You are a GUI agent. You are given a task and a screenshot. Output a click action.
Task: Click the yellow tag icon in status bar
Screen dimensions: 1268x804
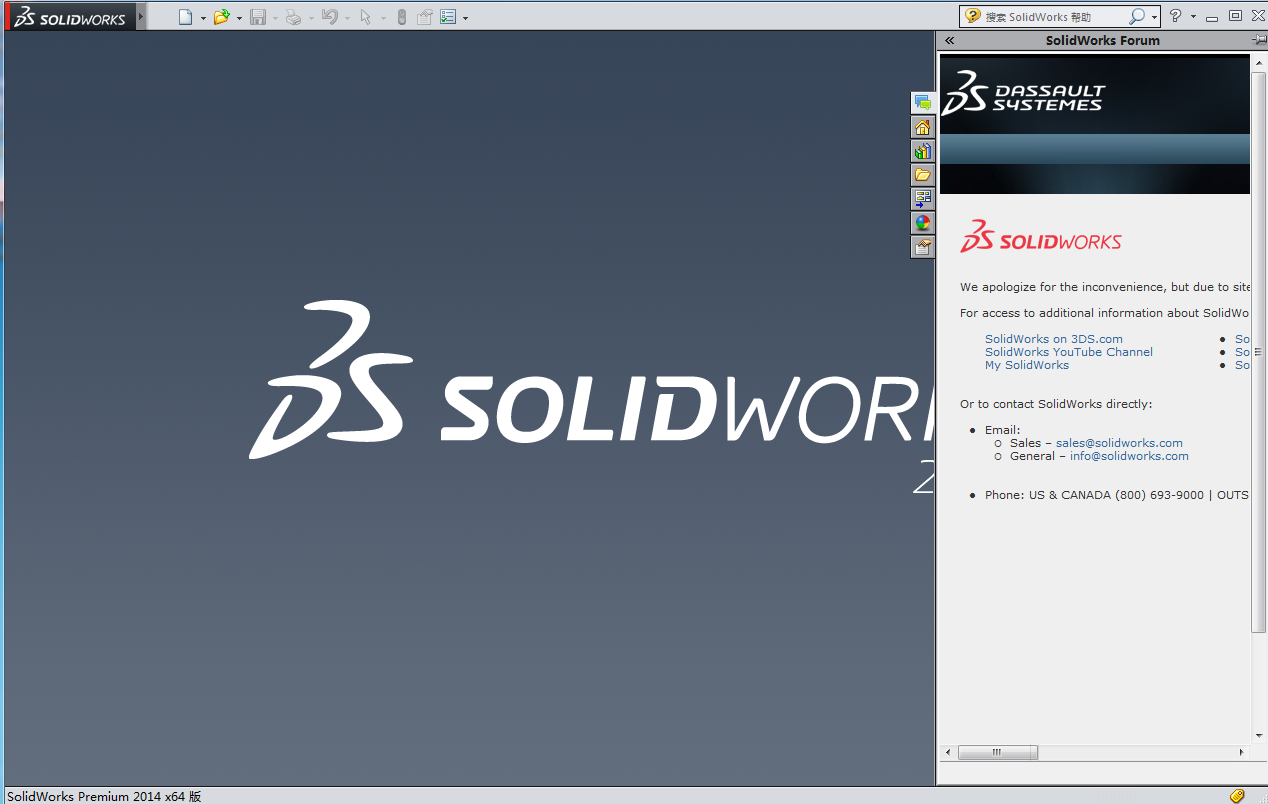point(1237,796)
